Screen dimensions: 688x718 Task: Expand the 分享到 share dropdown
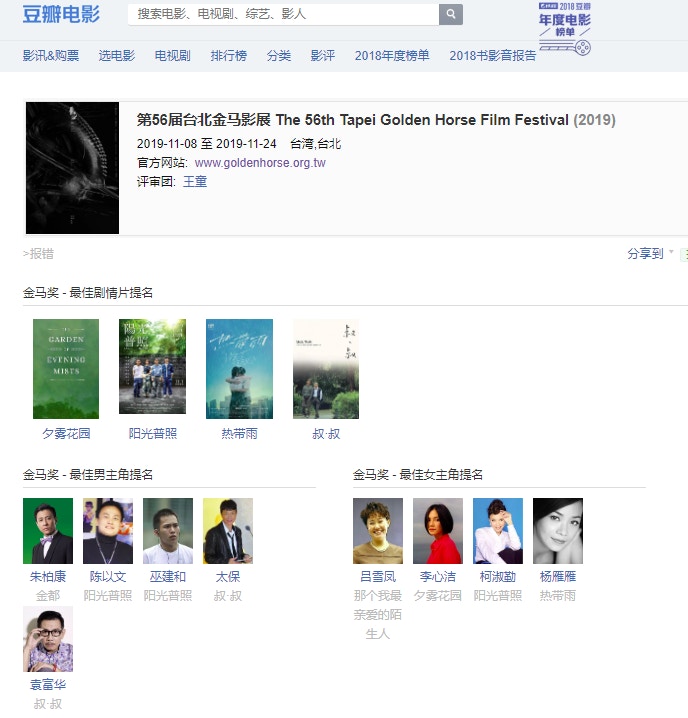(650, 254)
